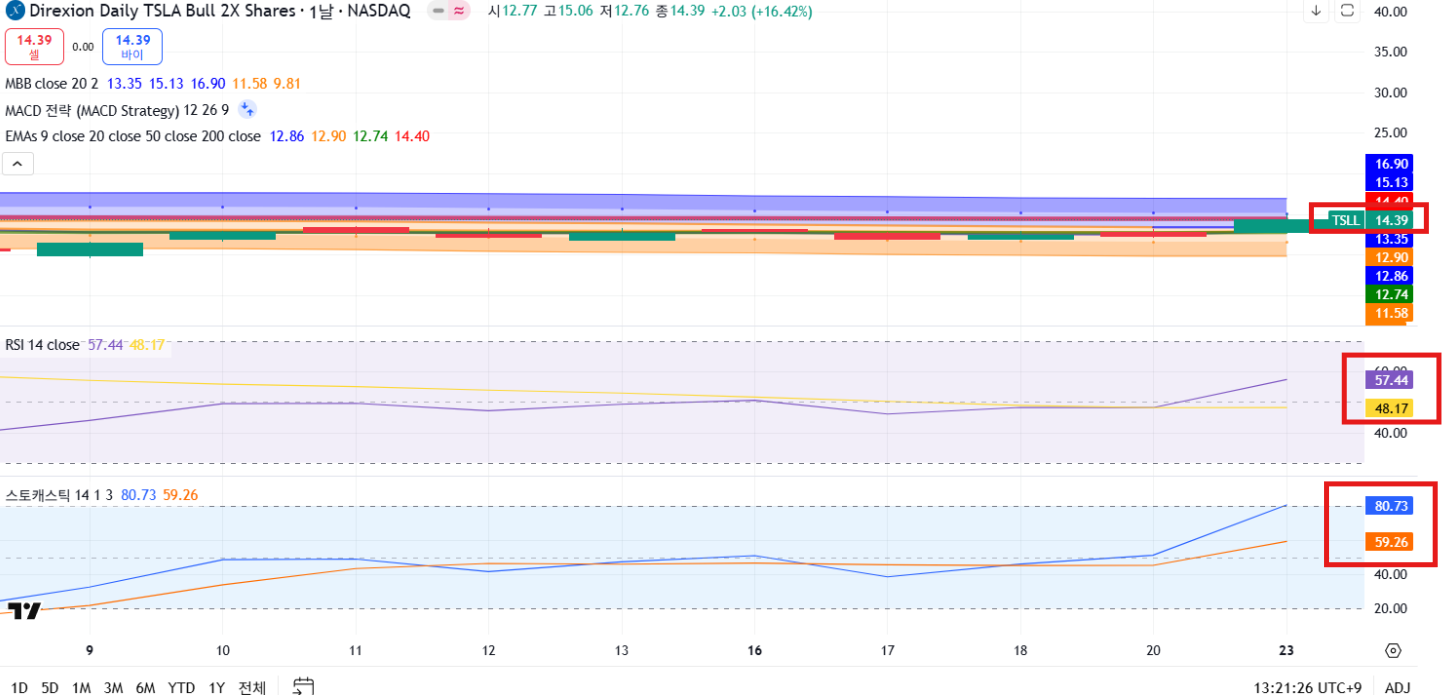
Task: Select the 6M date range
Action: point(145,688)
